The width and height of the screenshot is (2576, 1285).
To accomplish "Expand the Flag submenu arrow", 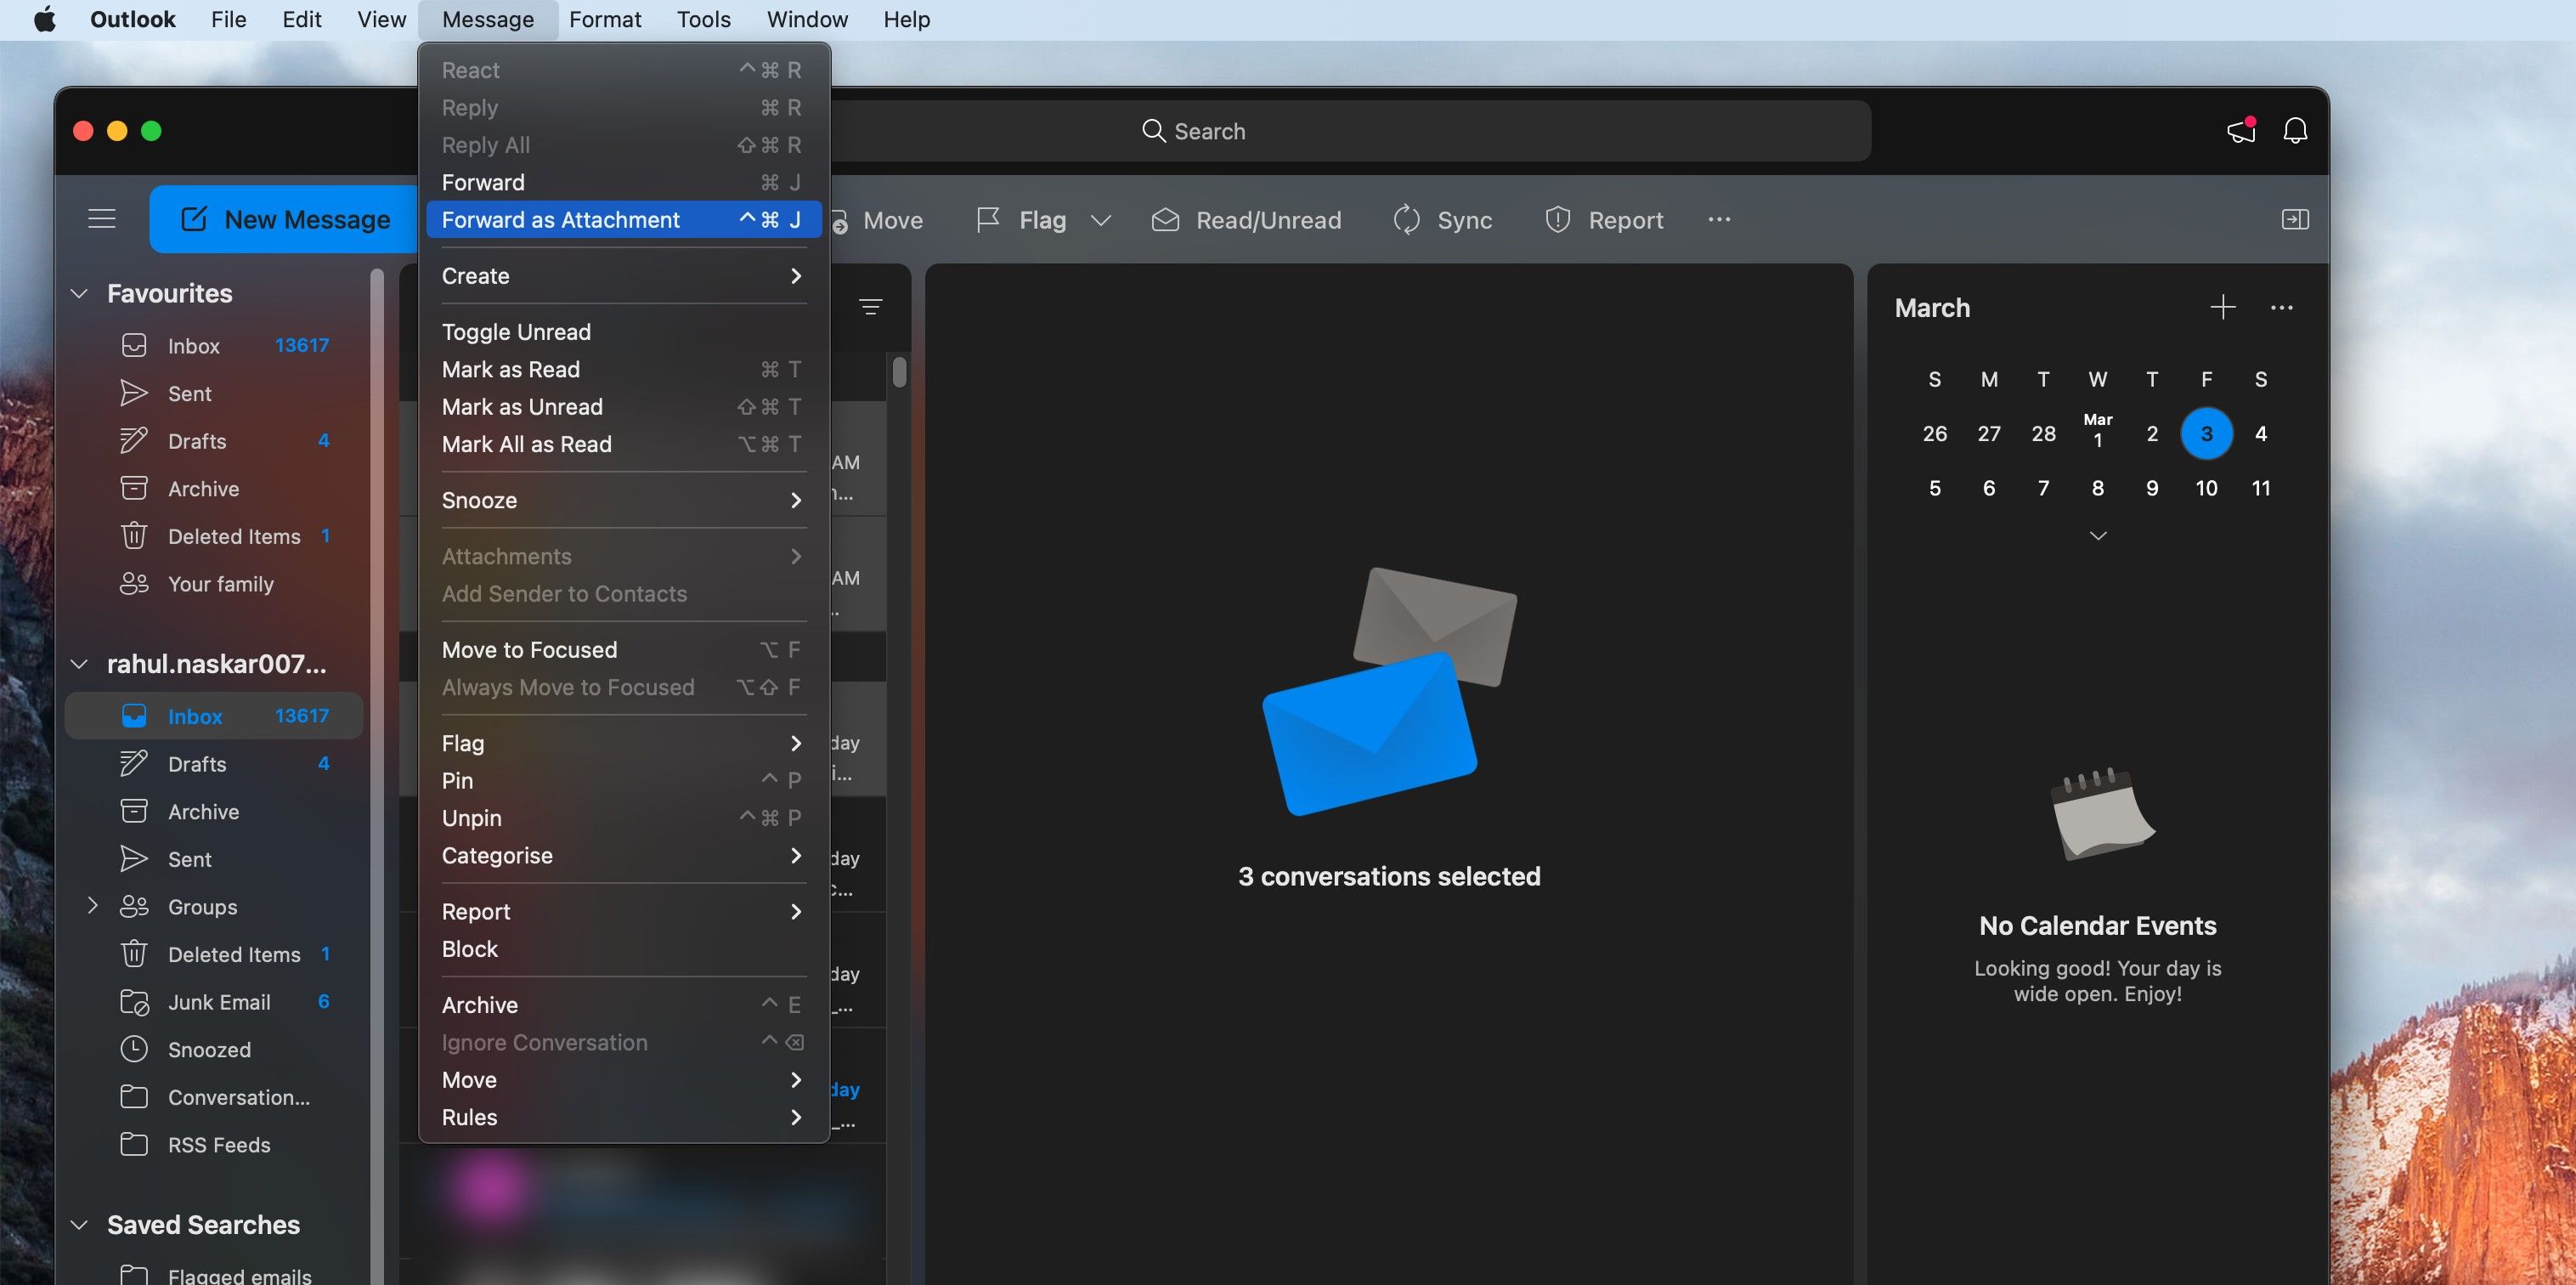I will [794, 743].
